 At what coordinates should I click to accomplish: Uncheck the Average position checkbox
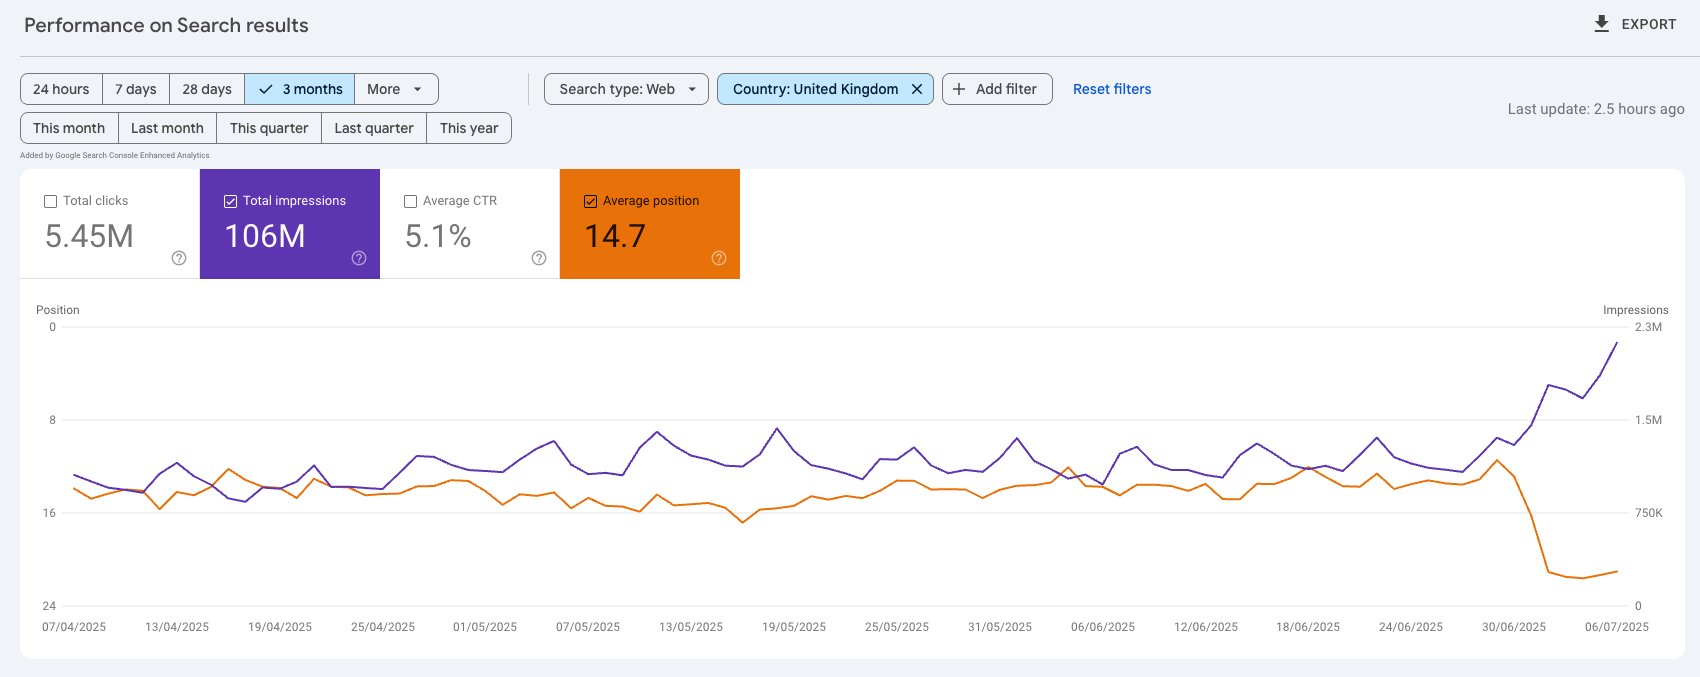click(x=591, y=201)
